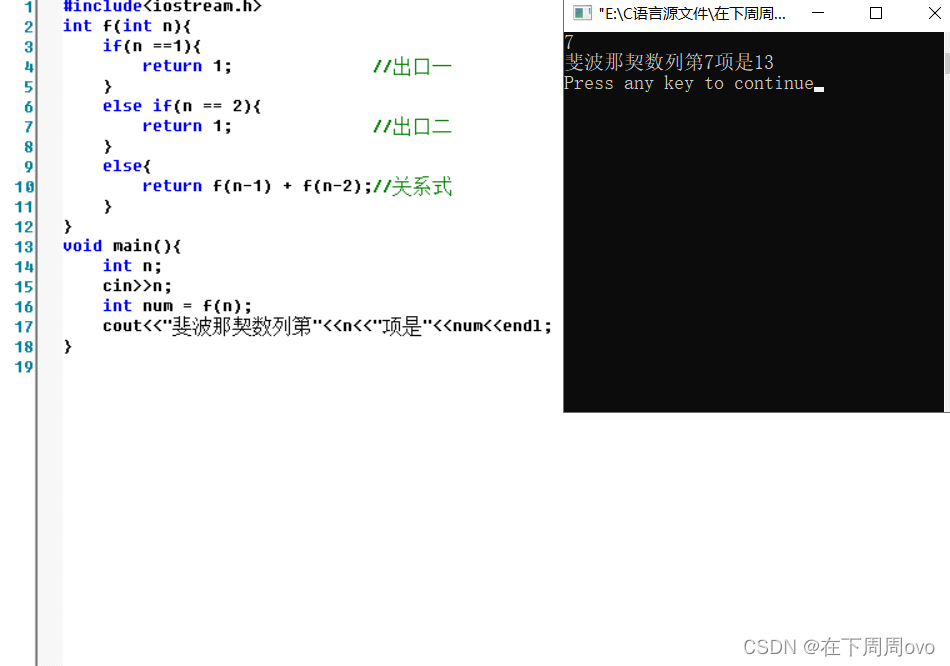The image size is (950, 666).
Task: Close the console window
Action: [934, 13]
